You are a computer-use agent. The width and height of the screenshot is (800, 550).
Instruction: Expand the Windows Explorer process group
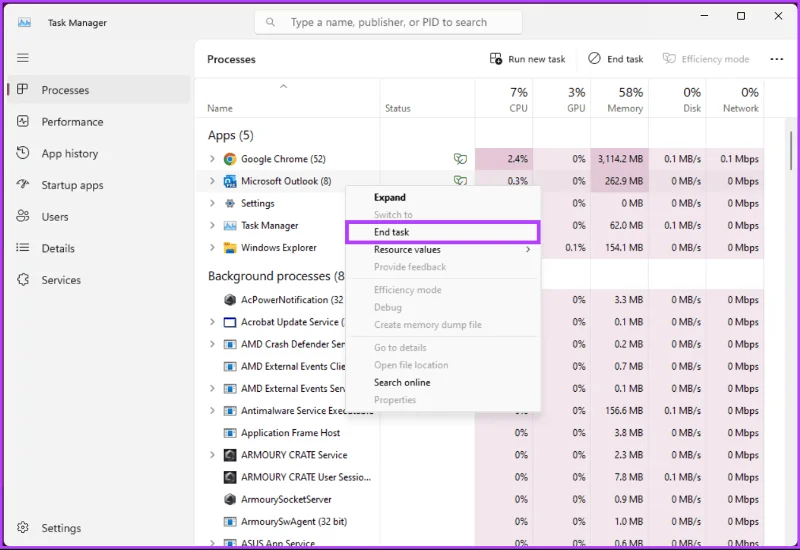212,248
